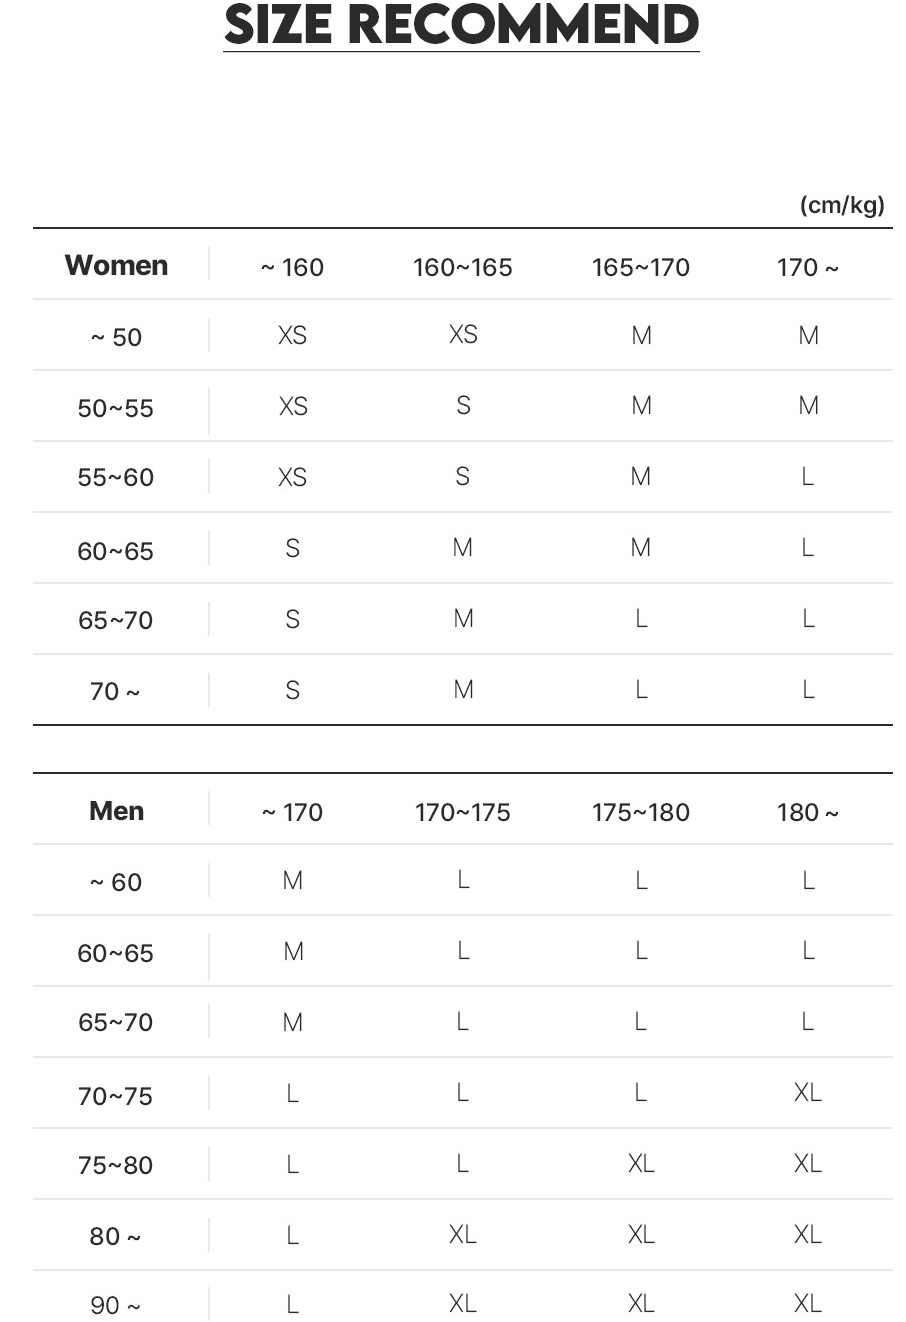Click the ~ 60 weight row label
Image resolution: width=906 pixels, height=1322 pixels.
click(x=116, y=882)
